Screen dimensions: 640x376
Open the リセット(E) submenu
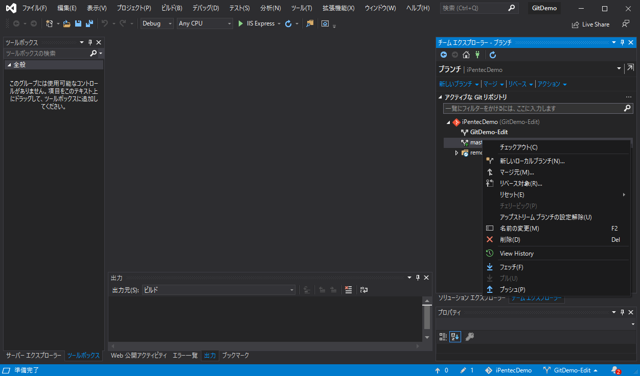[556, 195]
